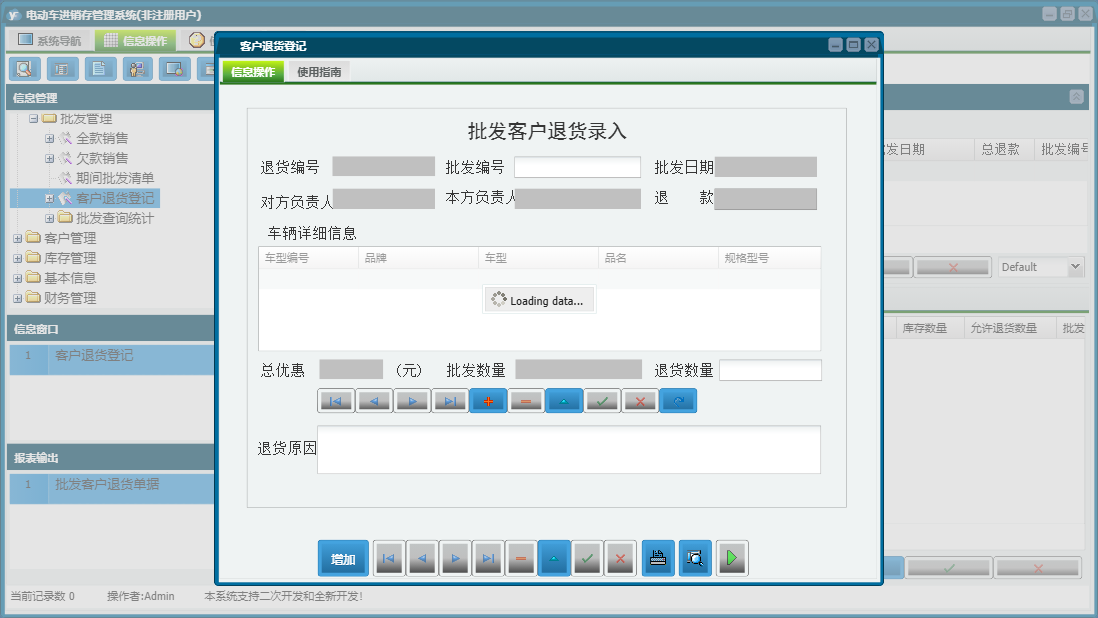Click edit triangle button in vehicle detail navigator
This screenshot has height=618, width=1098.
564,401
